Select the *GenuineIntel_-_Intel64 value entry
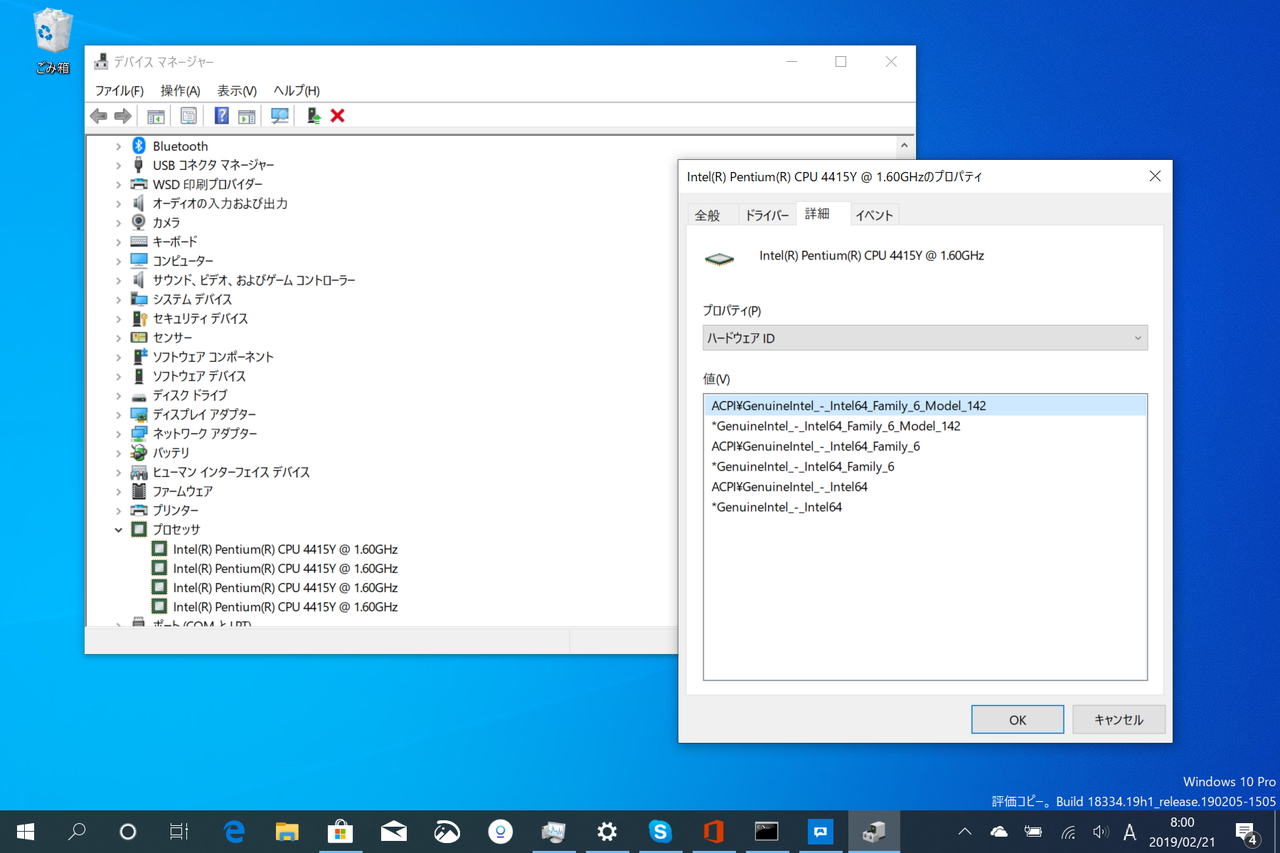This screenshot has width=1280, height=853. pyautogui.click(x=775, y=507)
